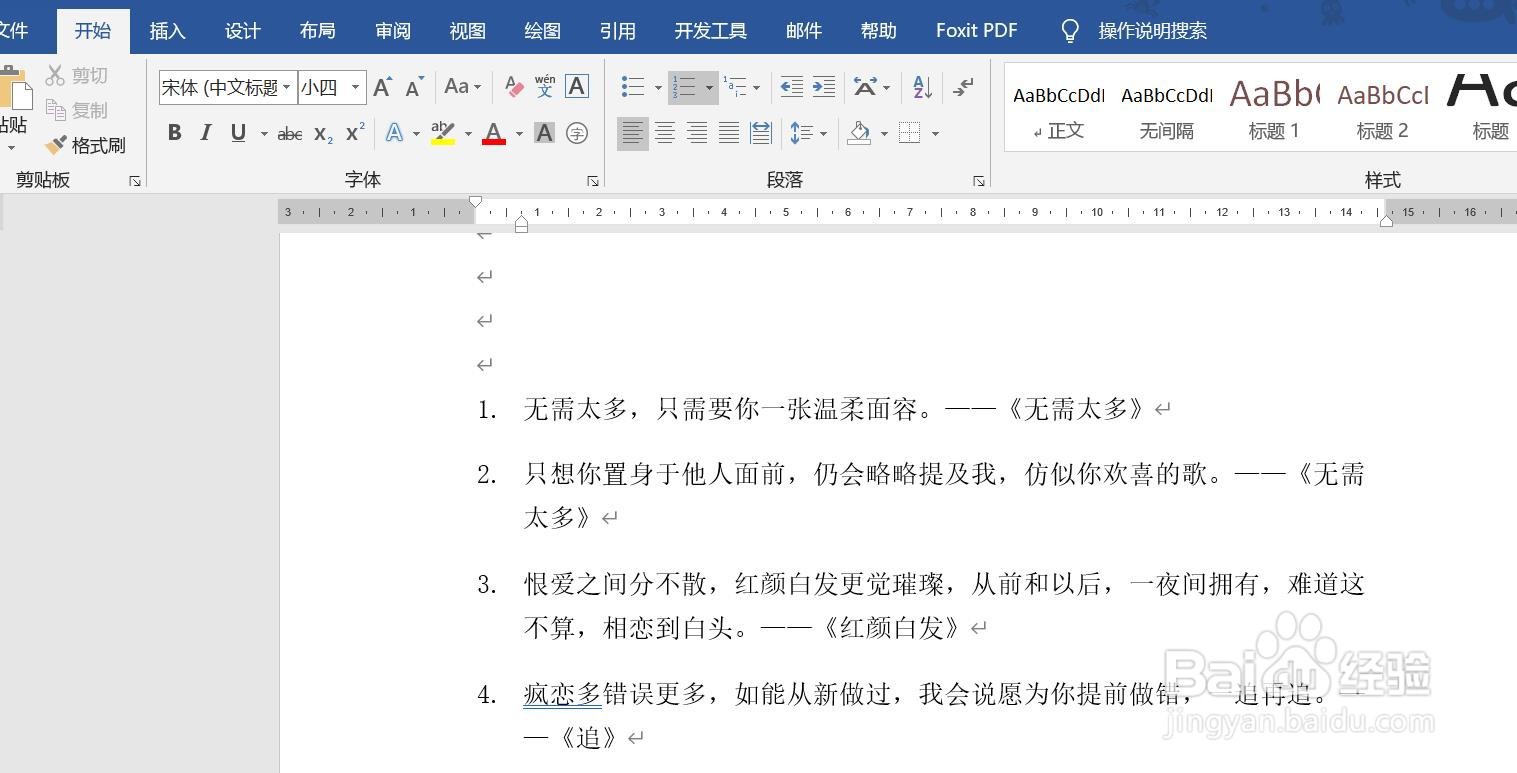Open the font size dropdown showing 小四

tap(353, 87)
